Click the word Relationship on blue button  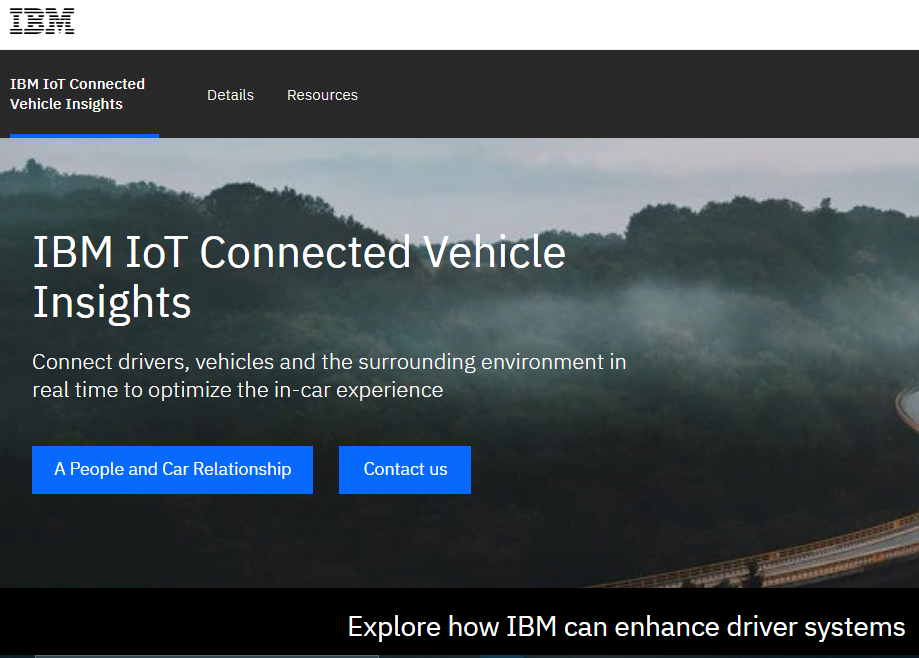coord(242,469)
